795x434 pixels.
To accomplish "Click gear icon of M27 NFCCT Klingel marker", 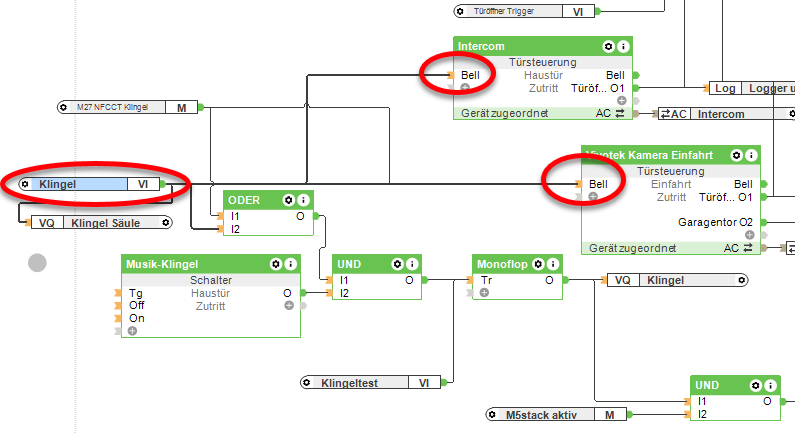I will [x=63, y=107].
